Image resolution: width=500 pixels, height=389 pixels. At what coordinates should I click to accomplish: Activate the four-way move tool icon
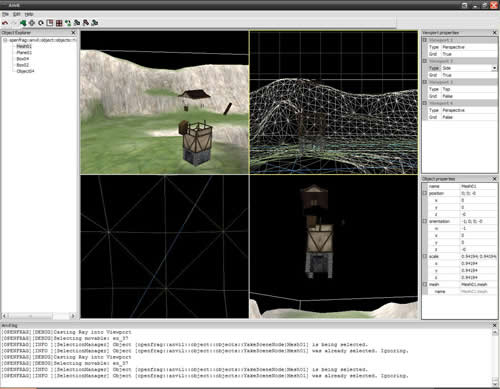click(32, 23)
